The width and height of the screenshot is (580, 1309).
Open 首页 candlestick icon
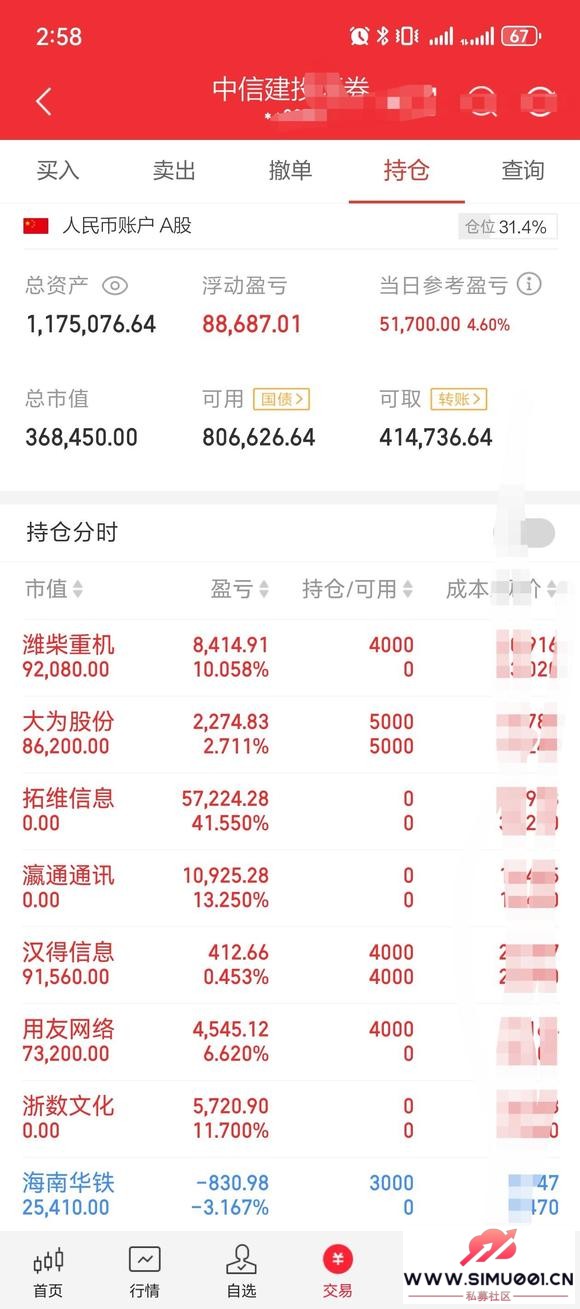(x=48, y=1259)
